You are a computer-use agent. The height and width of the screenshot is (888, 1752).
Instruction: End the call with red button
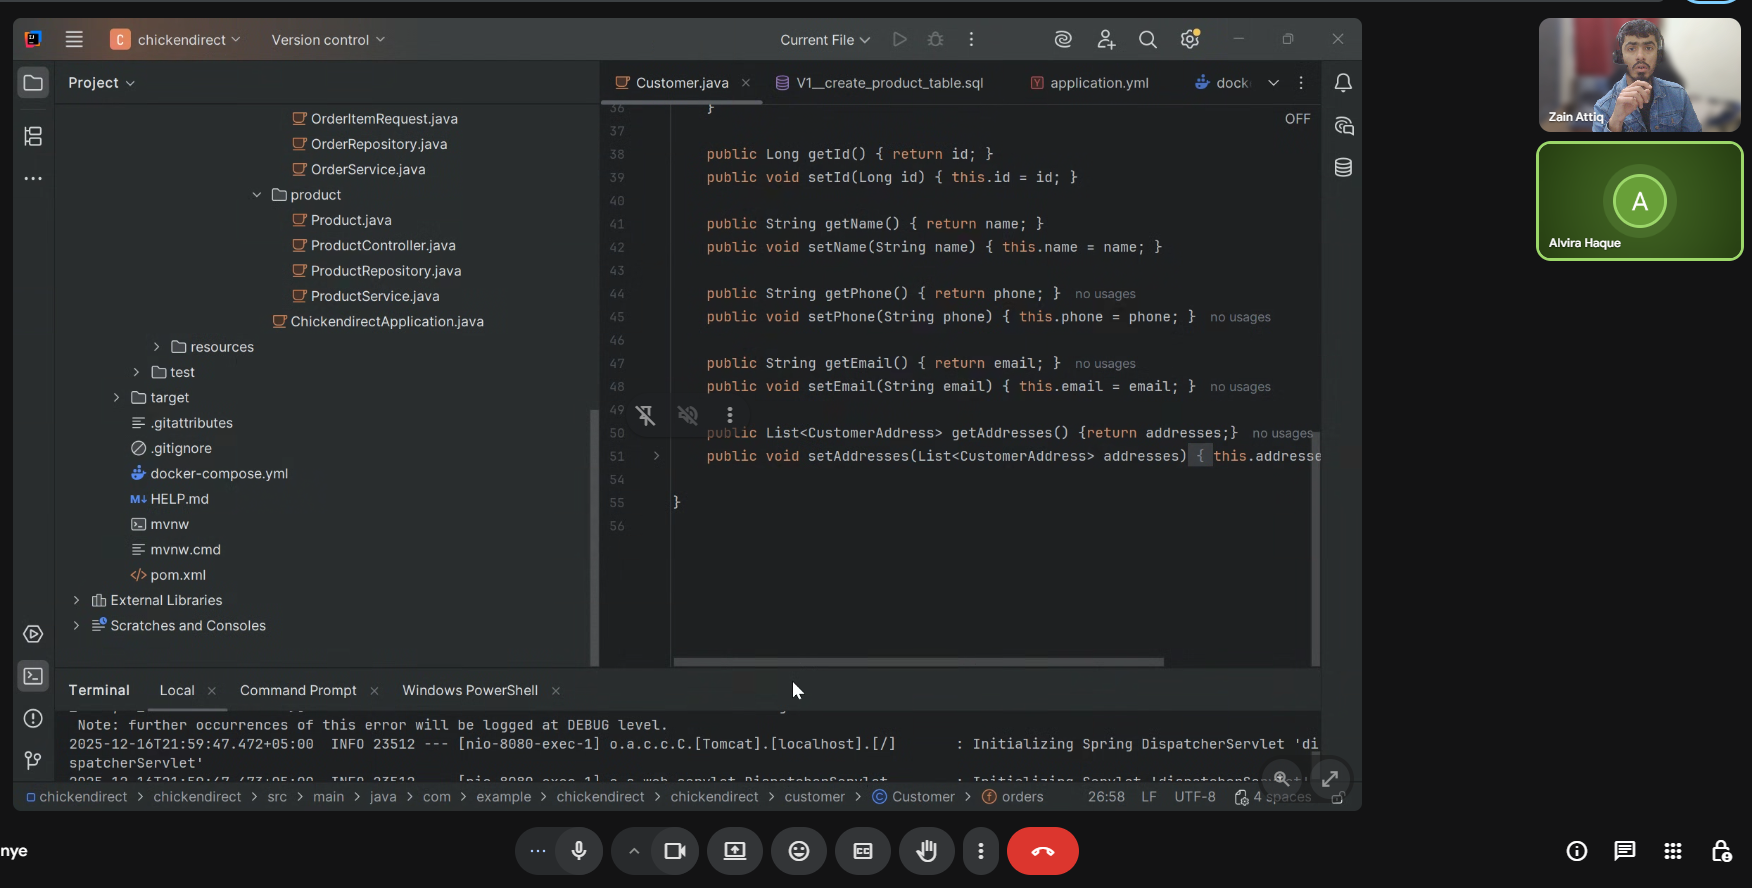(x=1042, y=851)
